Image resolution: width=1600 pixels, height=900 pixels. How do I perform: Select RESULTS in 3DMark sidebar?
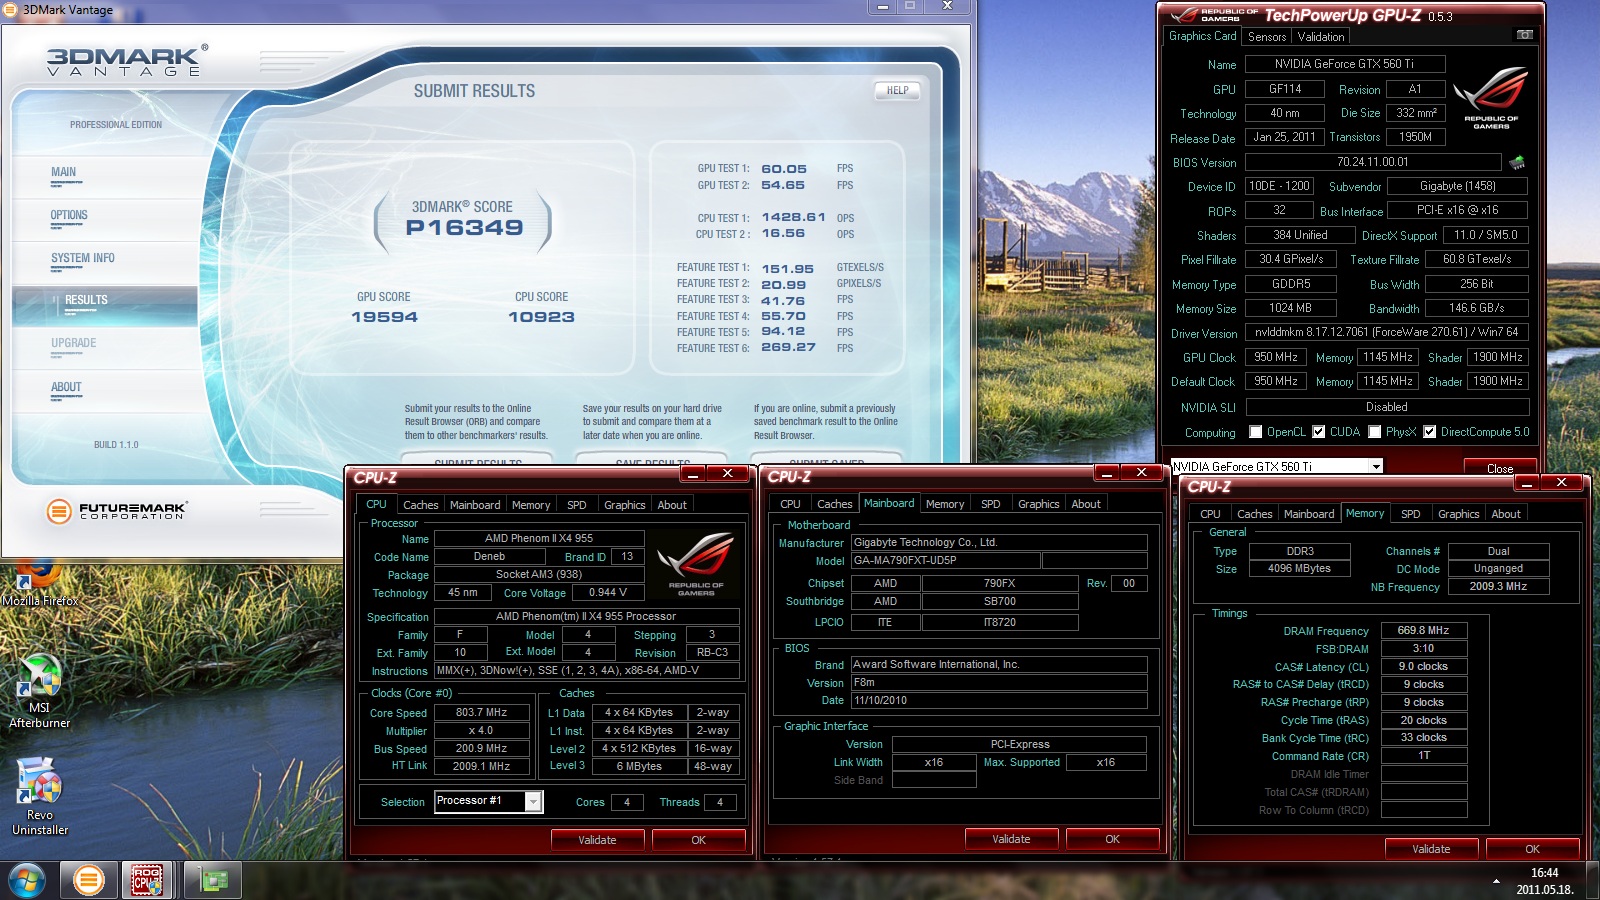coord(86,301)
